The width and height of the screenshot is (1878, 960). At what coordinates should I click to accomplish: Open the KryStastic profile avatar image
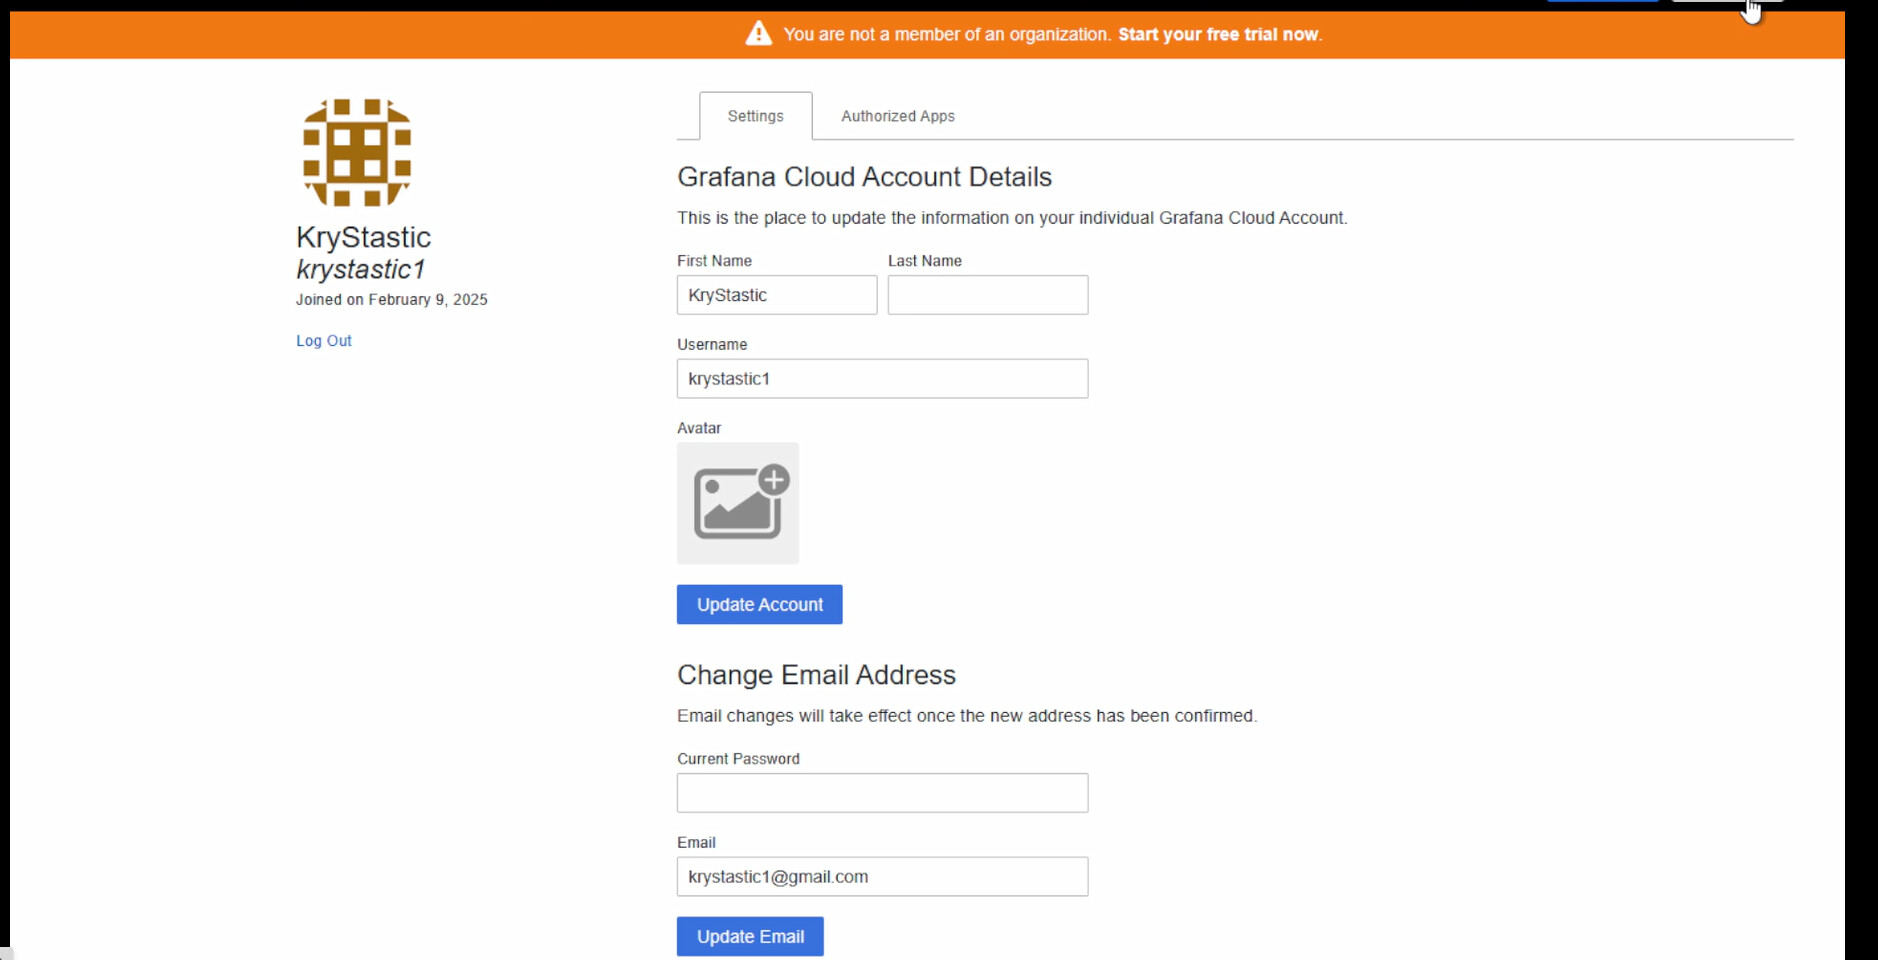pos(357,153)
